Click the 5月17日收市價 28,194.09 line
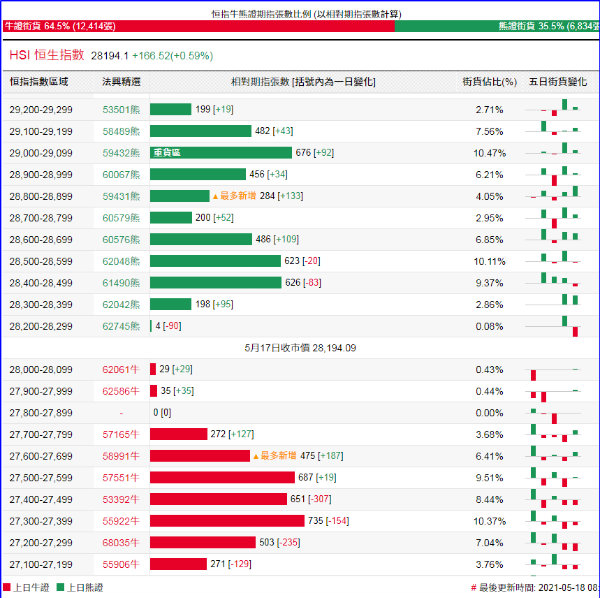This screenshot has width=600, height=598. pos(300,348)
